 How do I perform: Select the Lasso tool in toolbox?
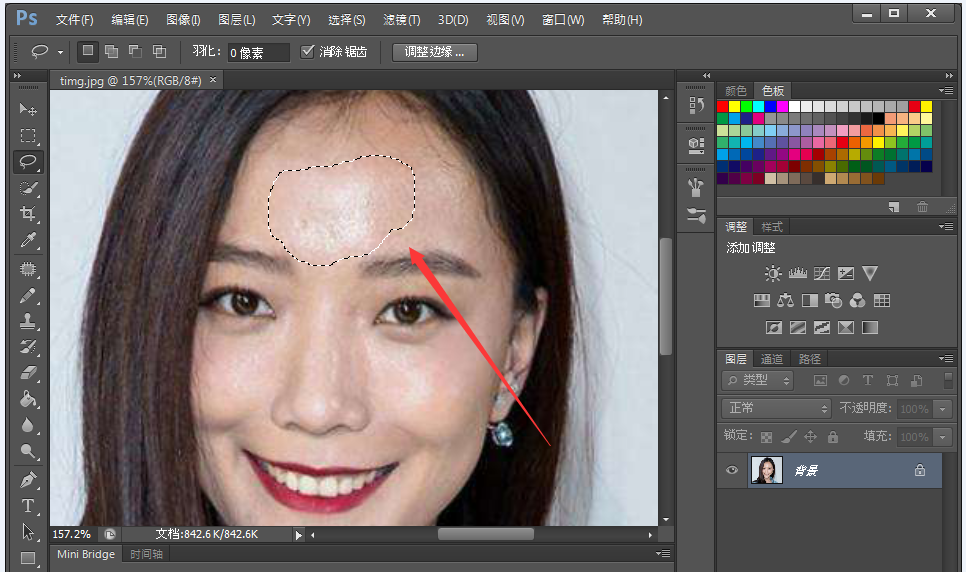coord(28,161)
